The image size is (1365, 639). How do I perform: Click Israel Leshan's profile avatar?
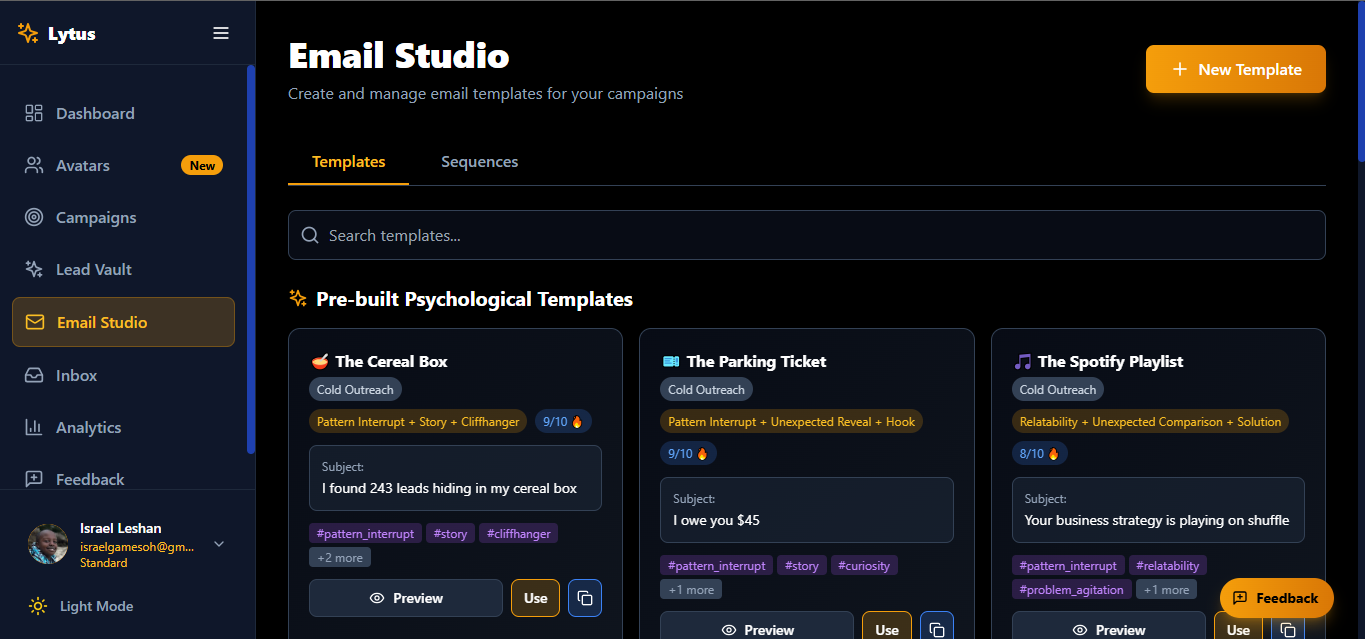[48, 544]
